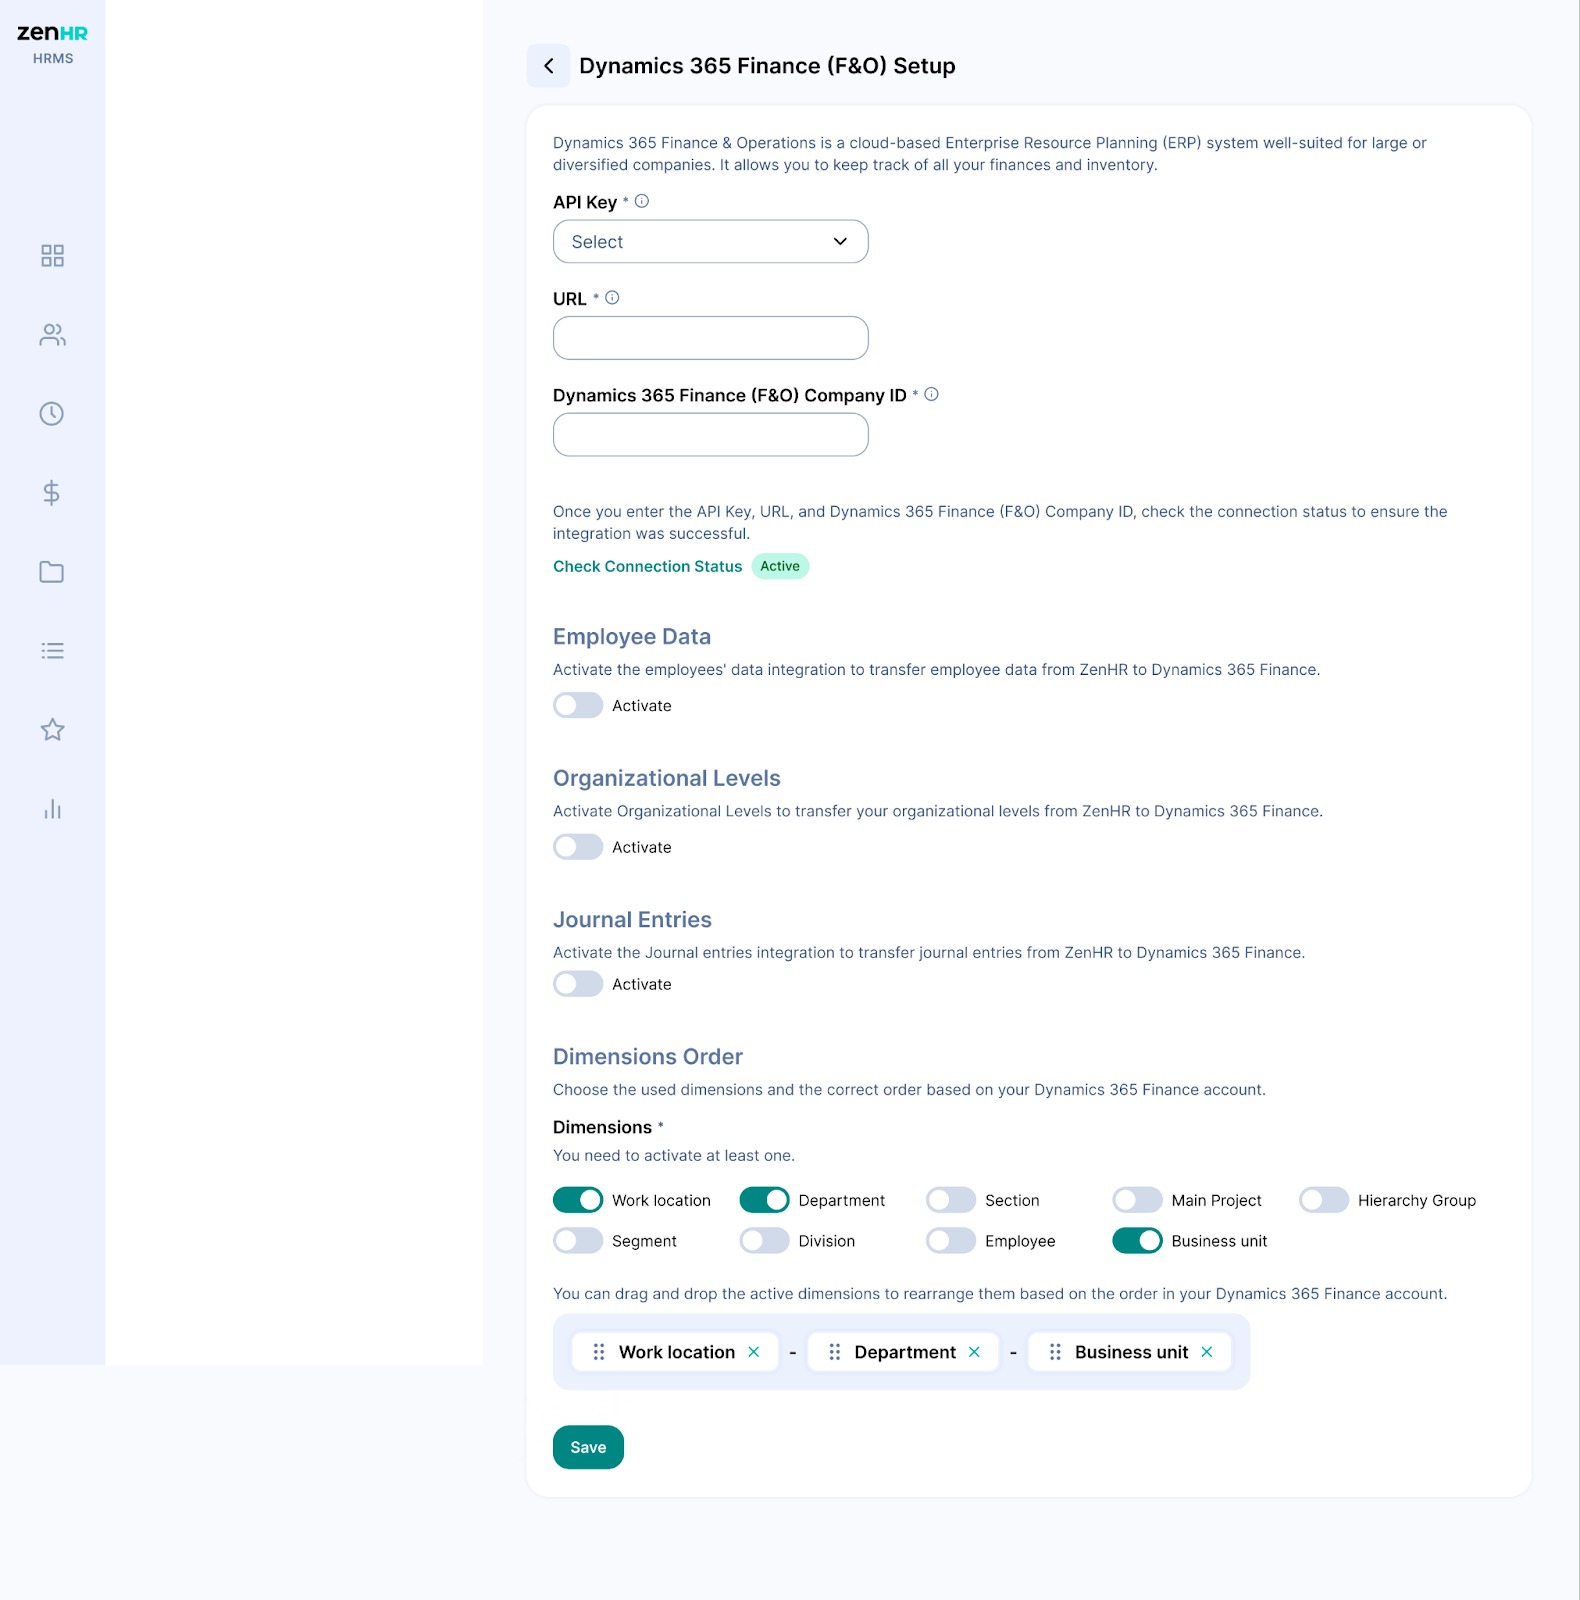Click the Save button

coord(588,1447)
